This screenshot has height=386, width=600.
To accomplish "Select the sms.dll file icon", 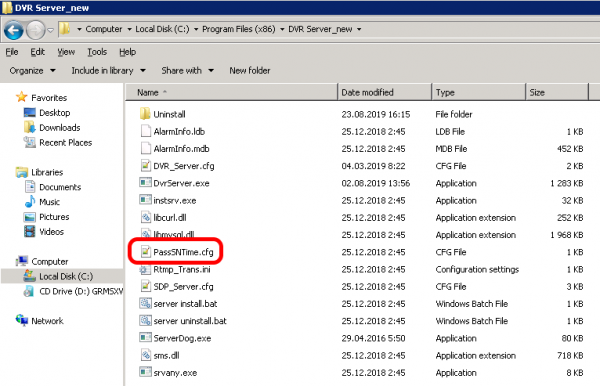I will pyautogui.click(x=145, y=355).
